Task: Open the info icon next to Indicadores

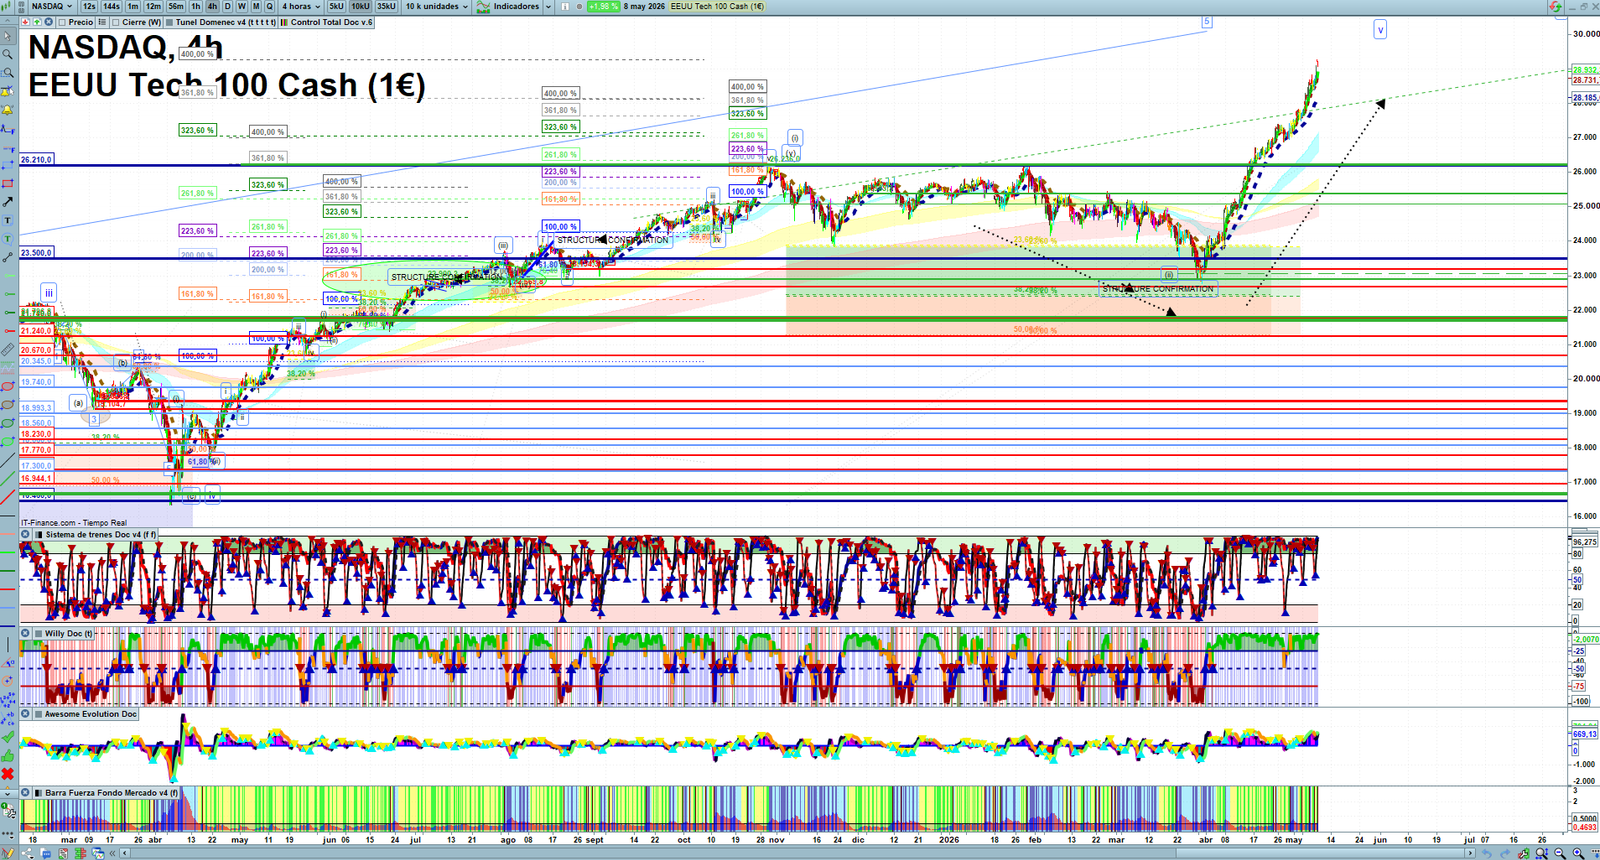Action: tap(565, 6)
